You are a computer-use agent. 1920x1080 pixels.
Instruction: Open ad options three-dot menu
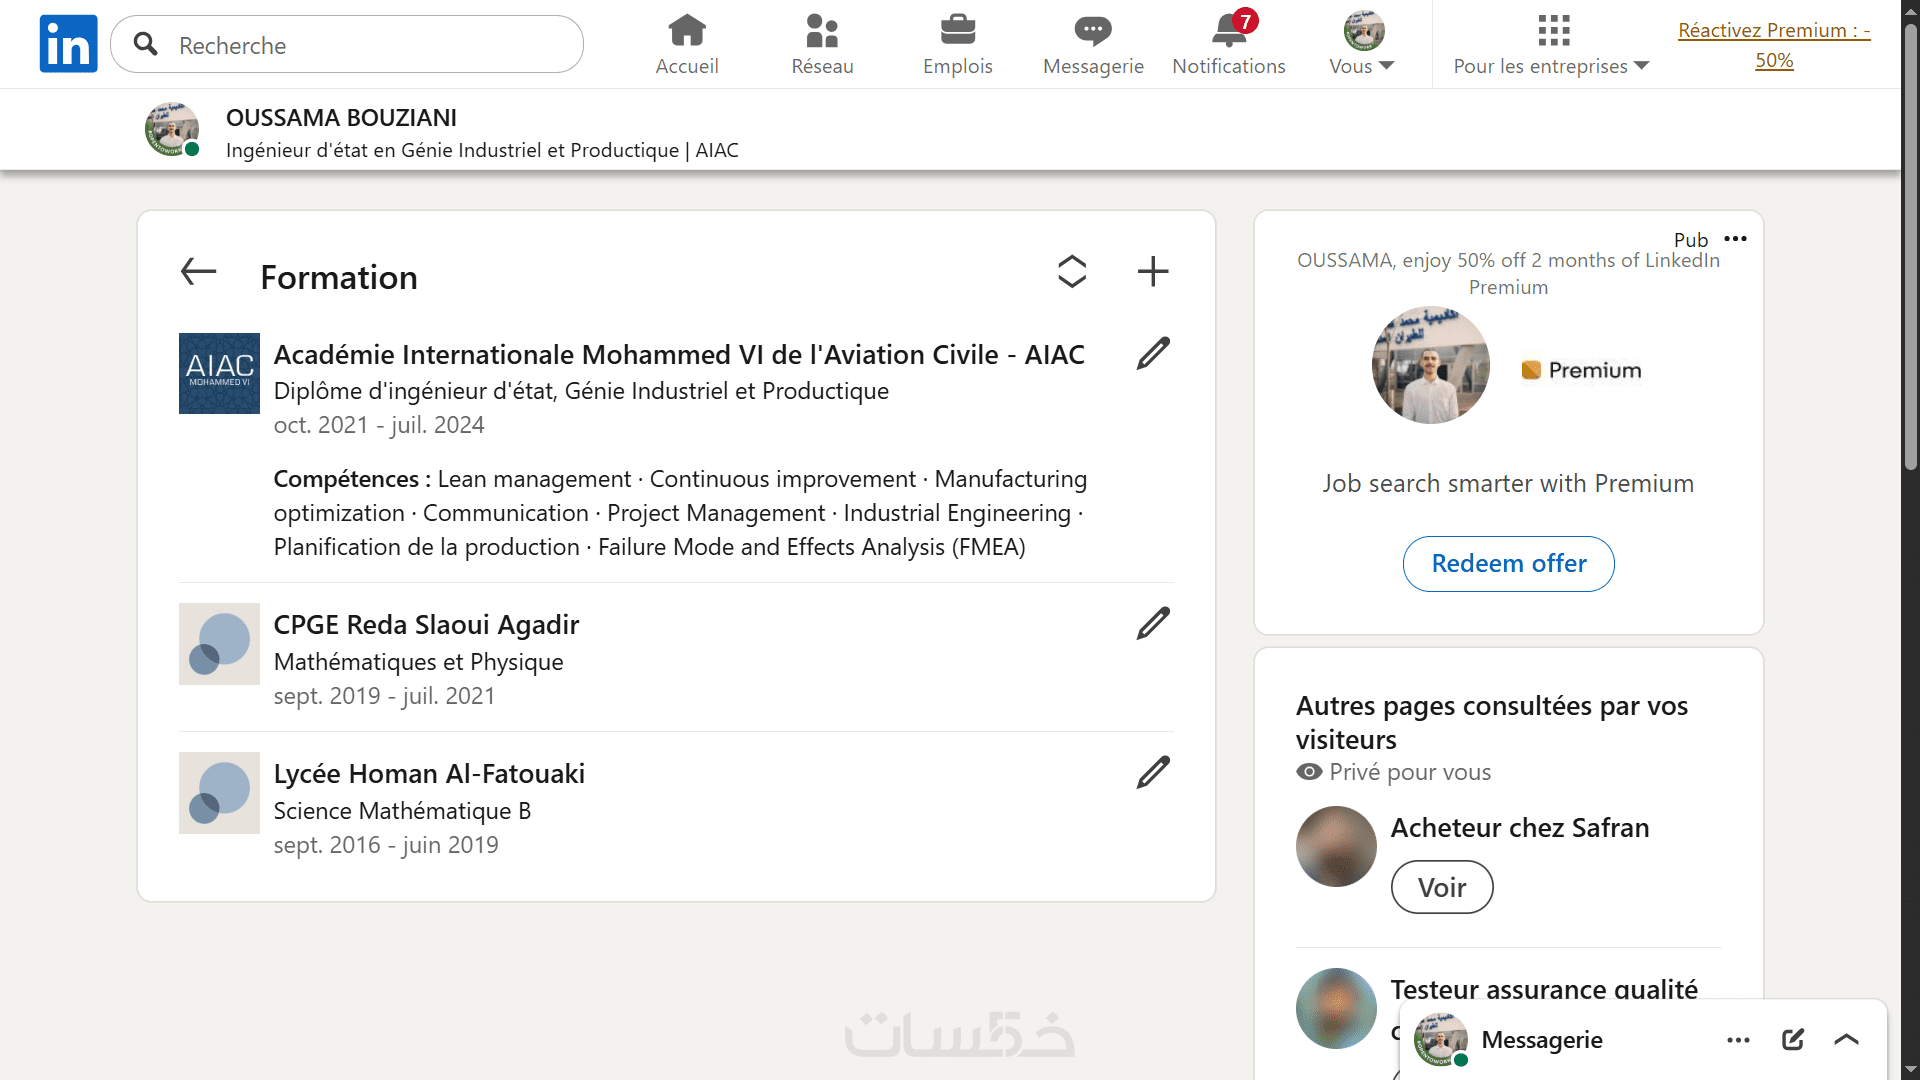(1736, 238)
